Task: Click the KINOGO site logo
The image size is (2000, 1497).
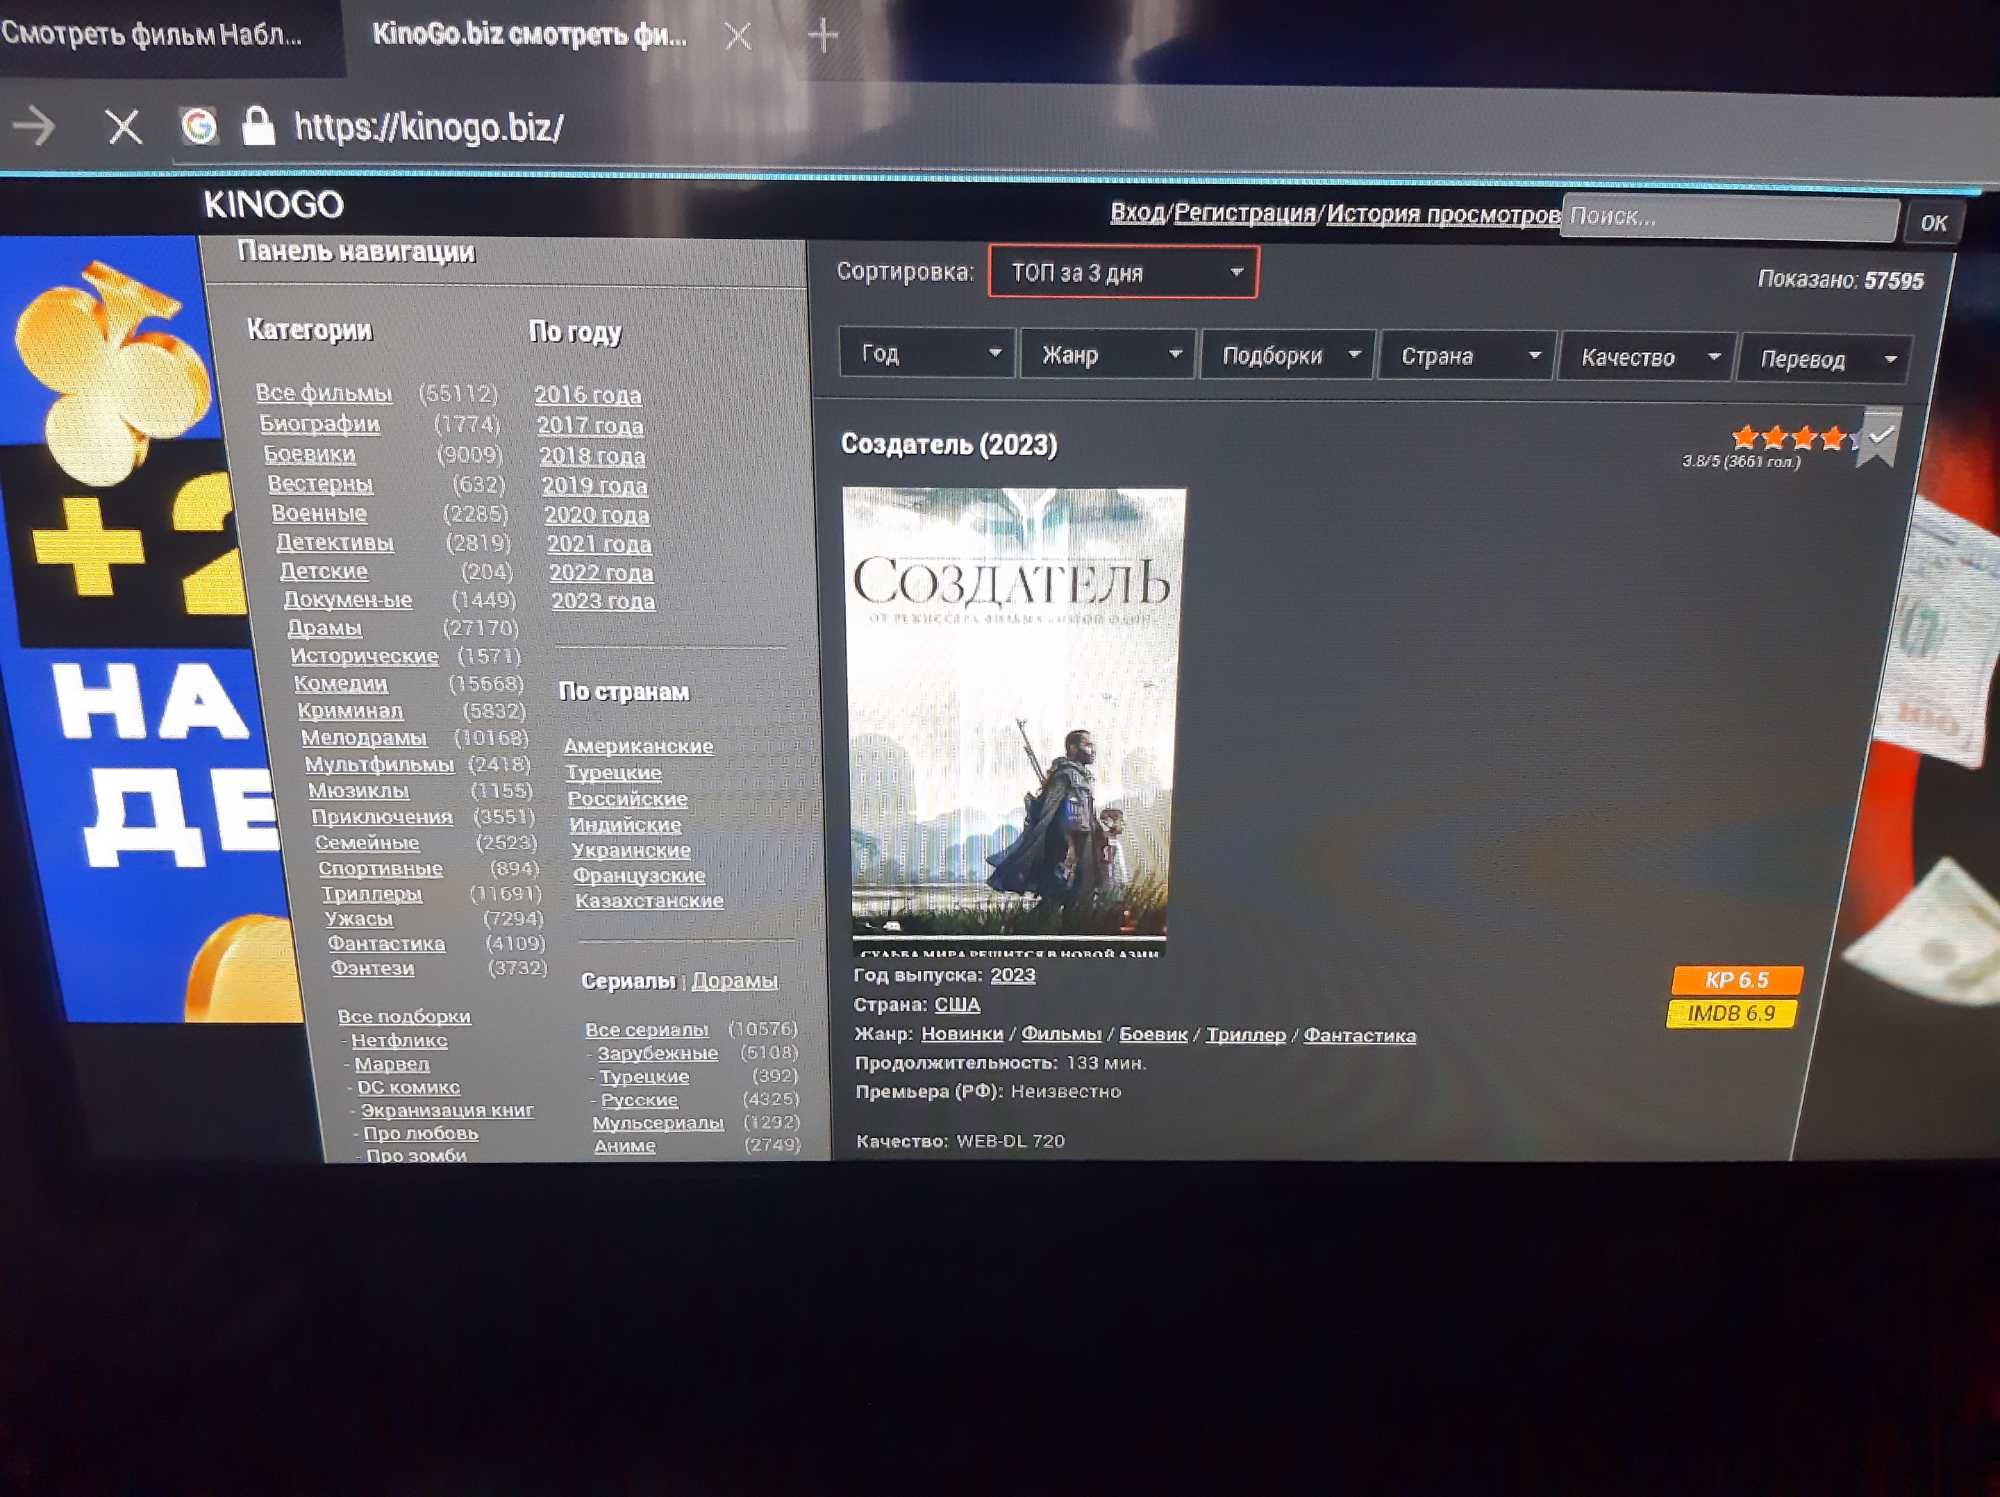Action: pyautogui.click(x=274, y=205)
